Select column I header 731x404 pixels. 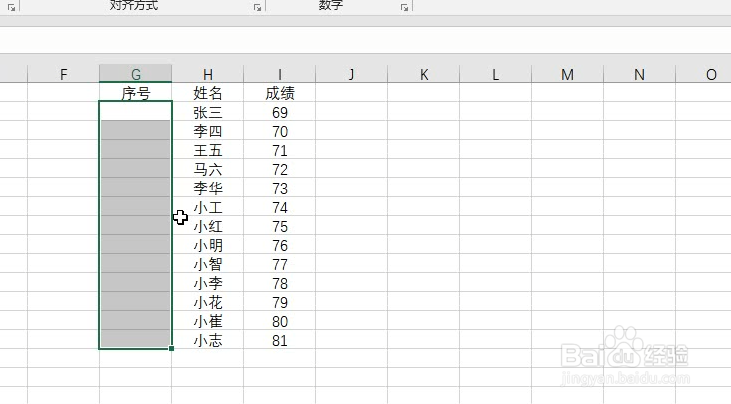point(280,74)
